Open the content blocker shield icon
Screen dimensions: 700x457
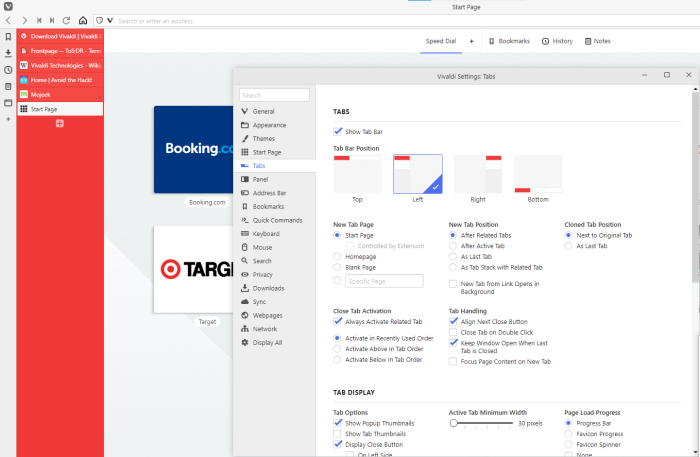coord(99,20)
